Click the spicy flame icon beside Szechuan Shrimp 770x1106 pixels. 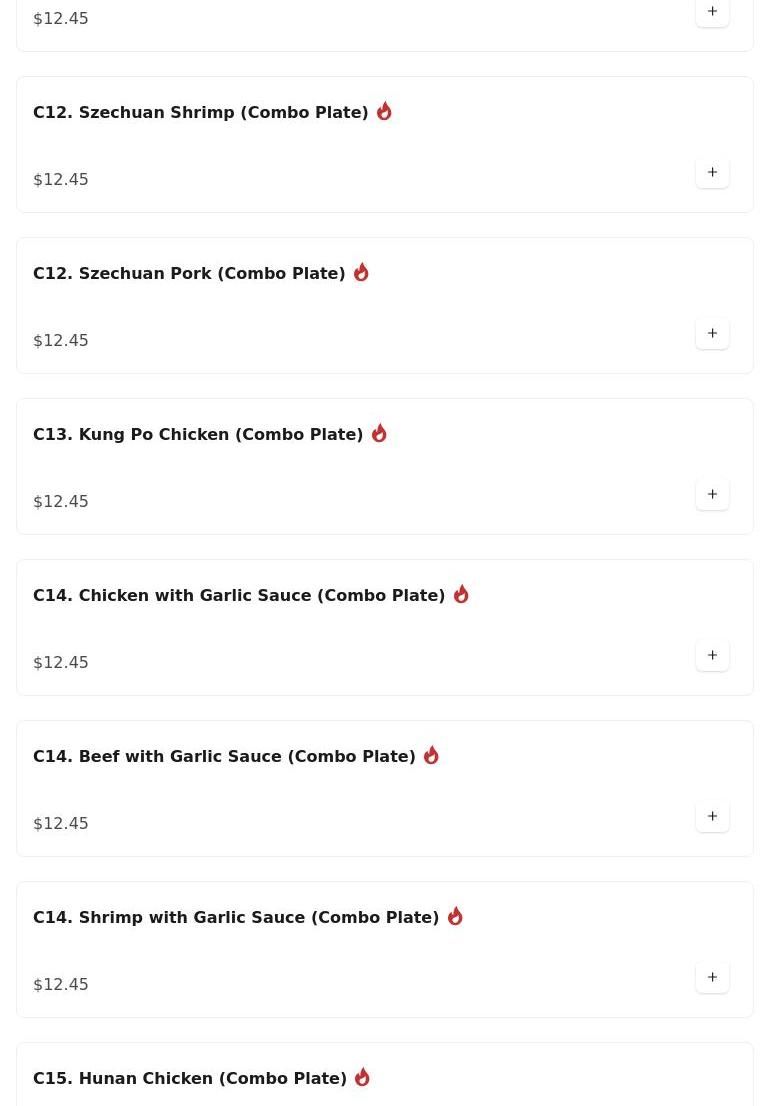(384, 111)
